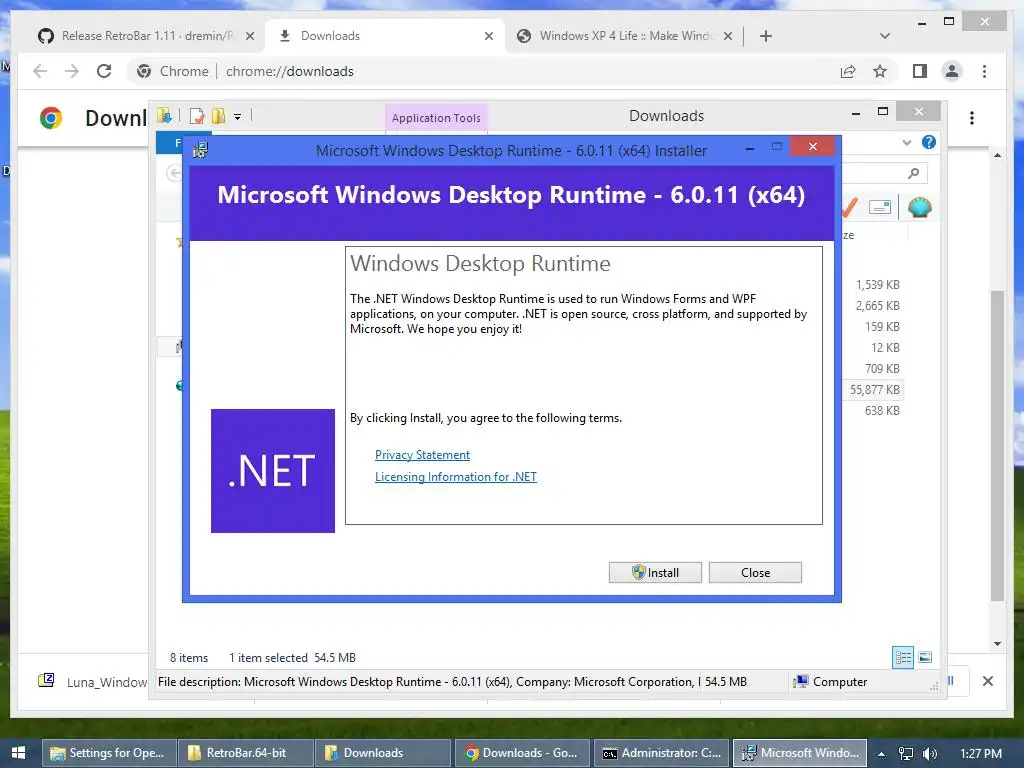Screen dimensions: 1024x768
Task: Click Explorer search magnifier icon
Action: coord(914,173)
